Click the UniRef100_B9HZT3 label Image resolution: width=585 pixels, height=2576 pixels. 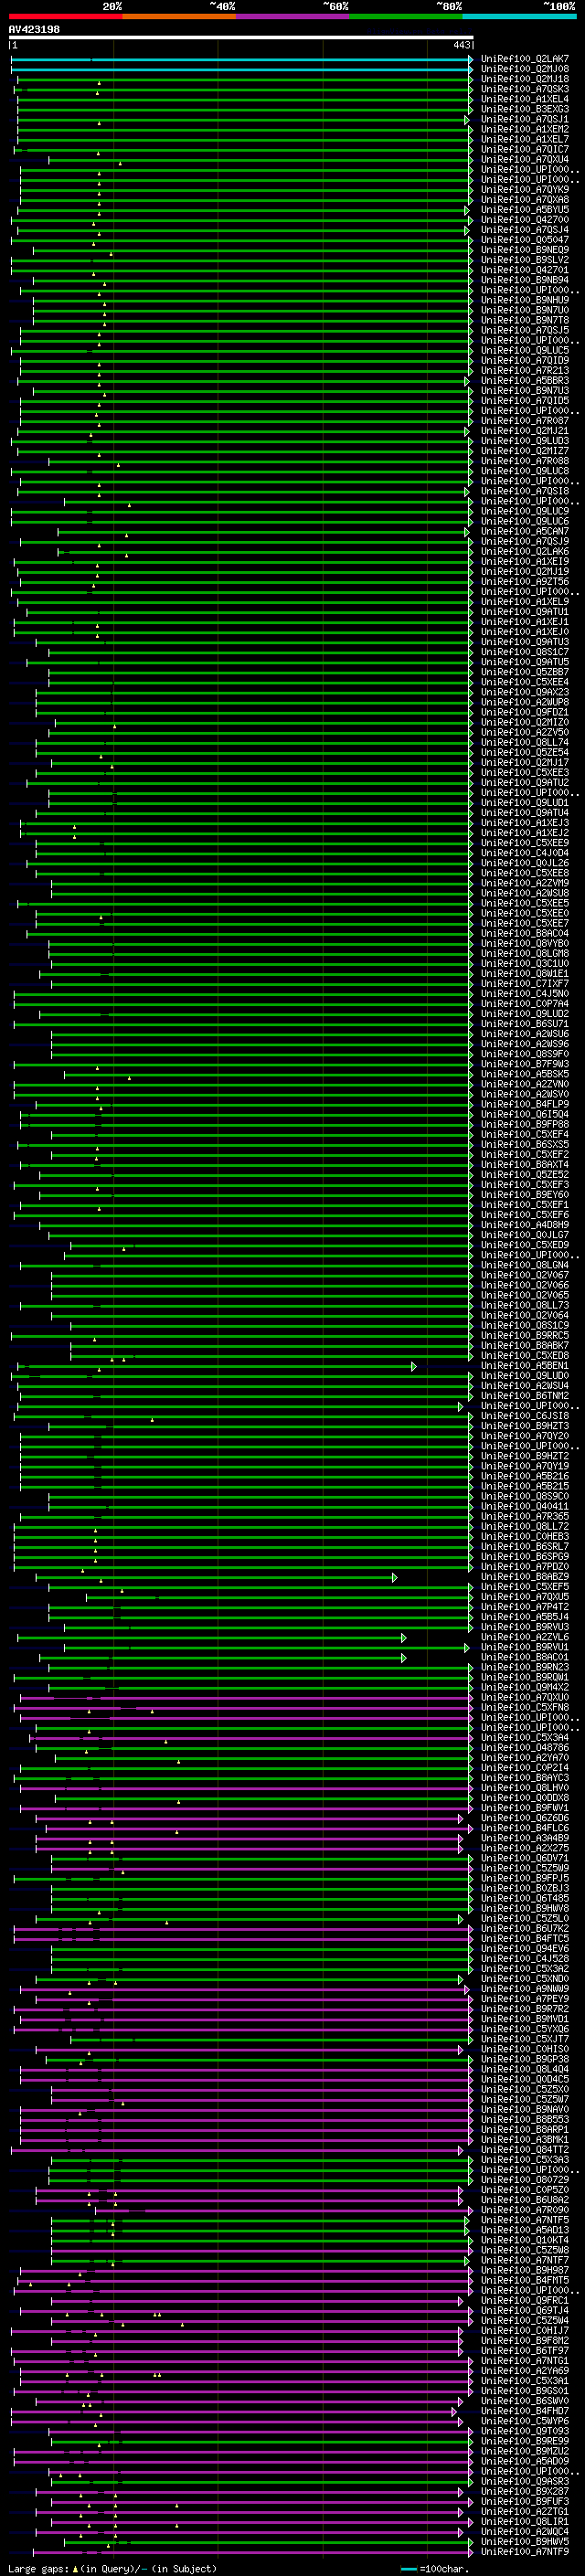525,1426
